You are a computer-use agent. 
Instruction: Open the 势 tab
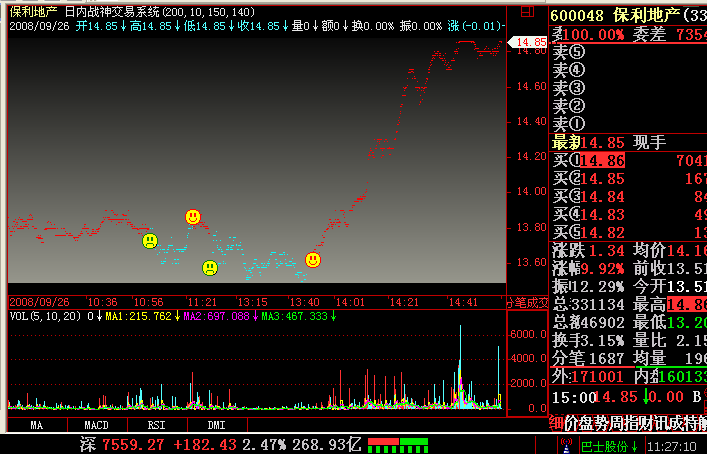tap(601, 423)
